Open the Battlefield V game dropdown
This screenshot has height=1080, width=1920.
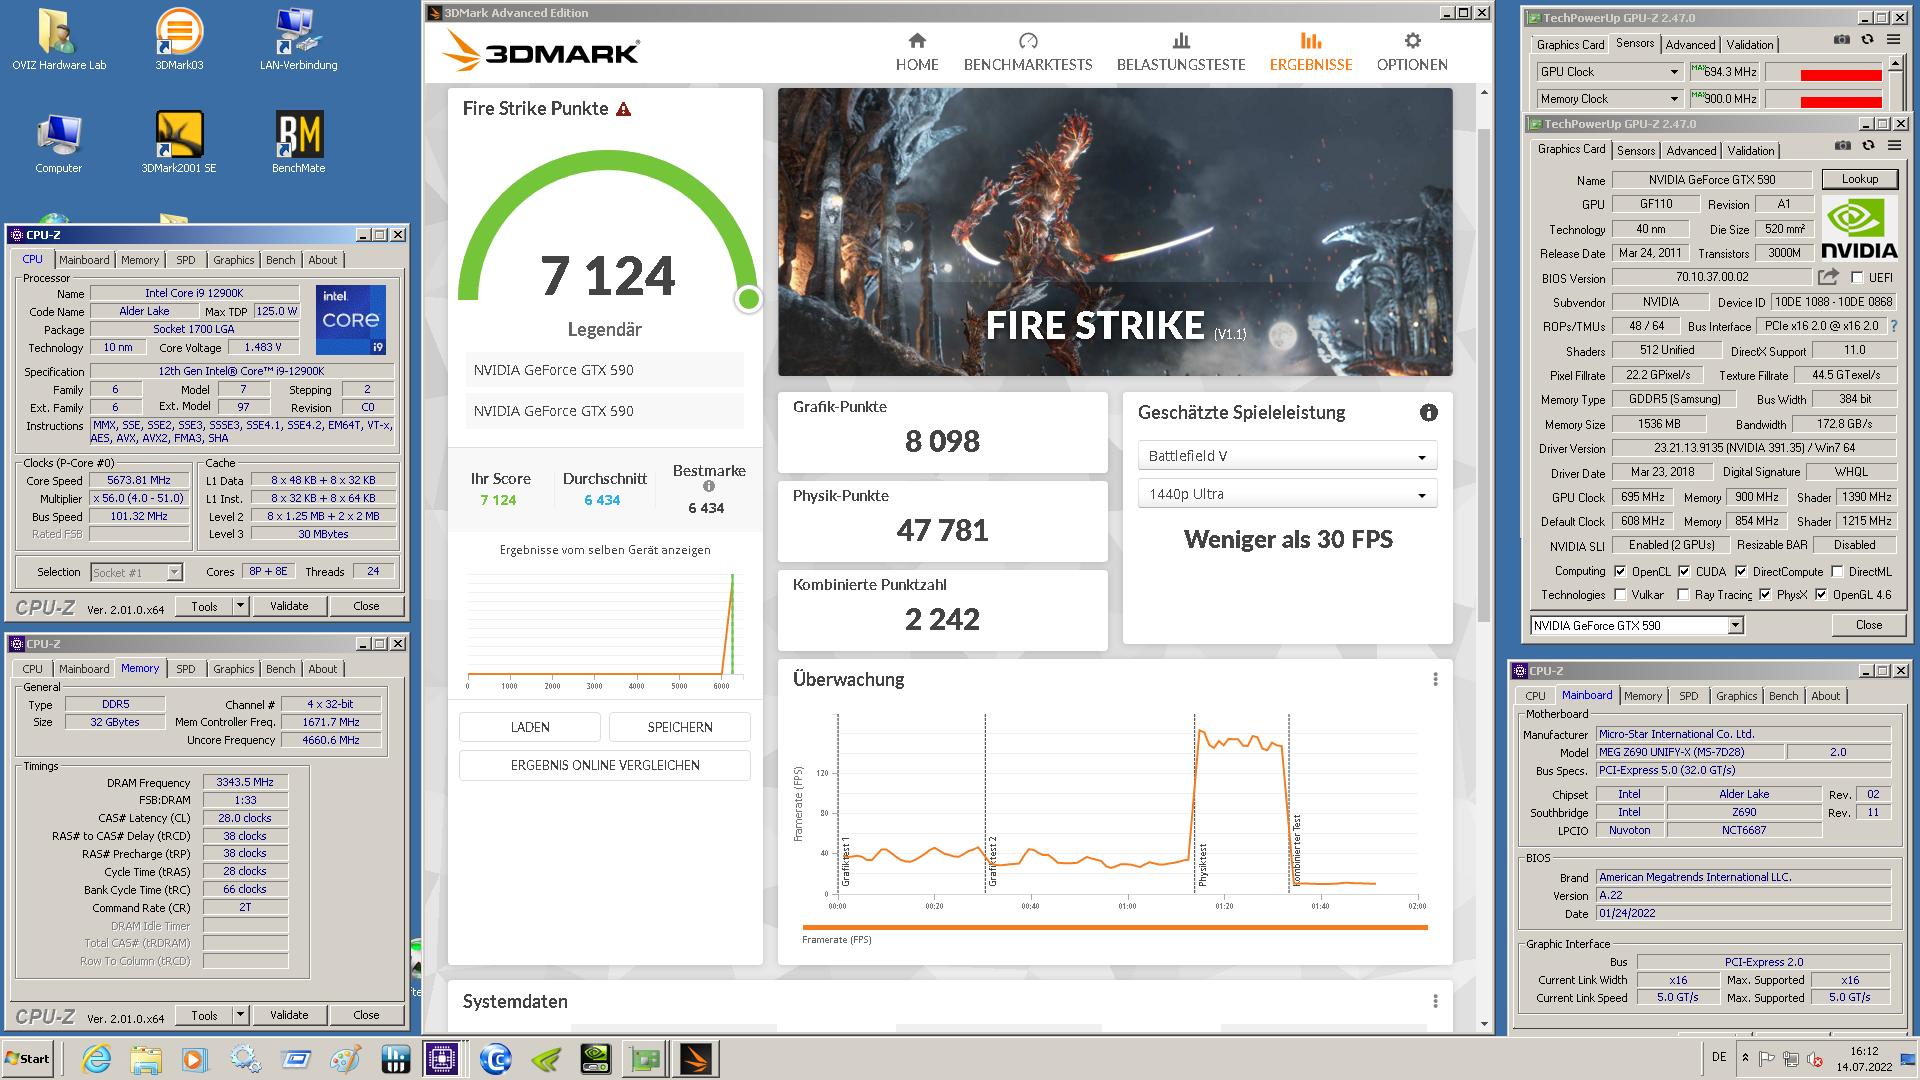[1287, 456]
